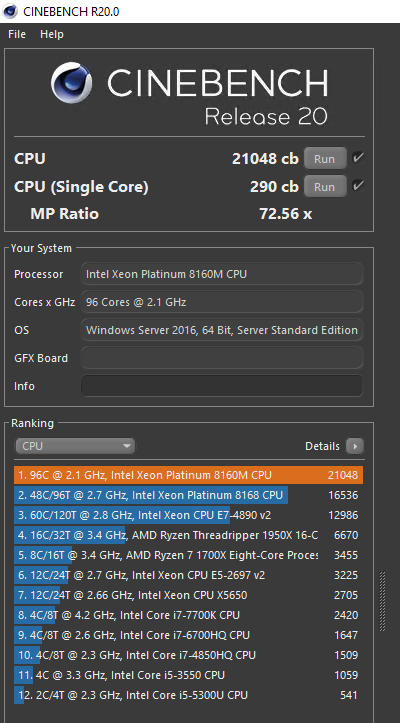Toggle the CPU Single Core checkbox
Screen dimensions: 400x723
(x=358, y=186)
